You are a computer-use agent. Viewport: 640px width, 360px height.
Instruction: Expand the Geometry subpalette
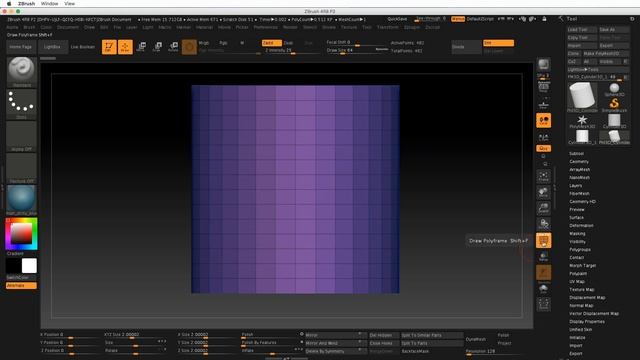pos(579,162)
